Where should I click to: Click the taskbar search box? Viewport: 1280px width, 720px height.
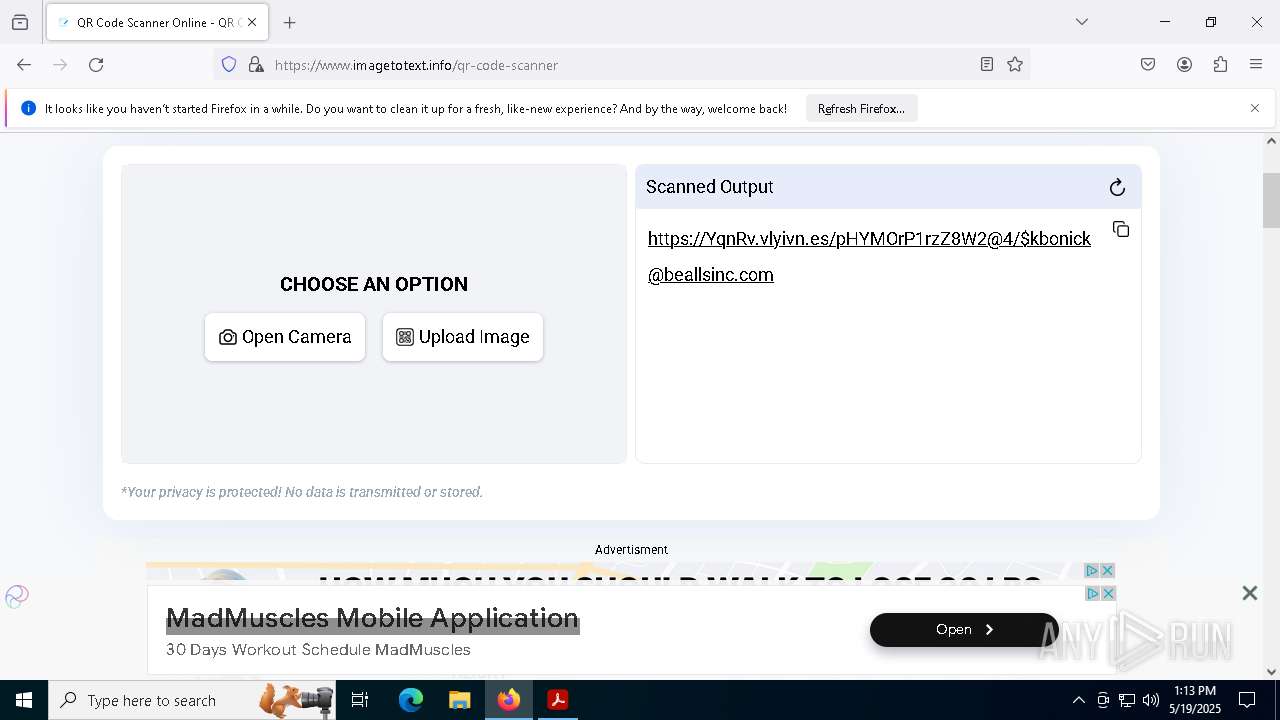192,700
